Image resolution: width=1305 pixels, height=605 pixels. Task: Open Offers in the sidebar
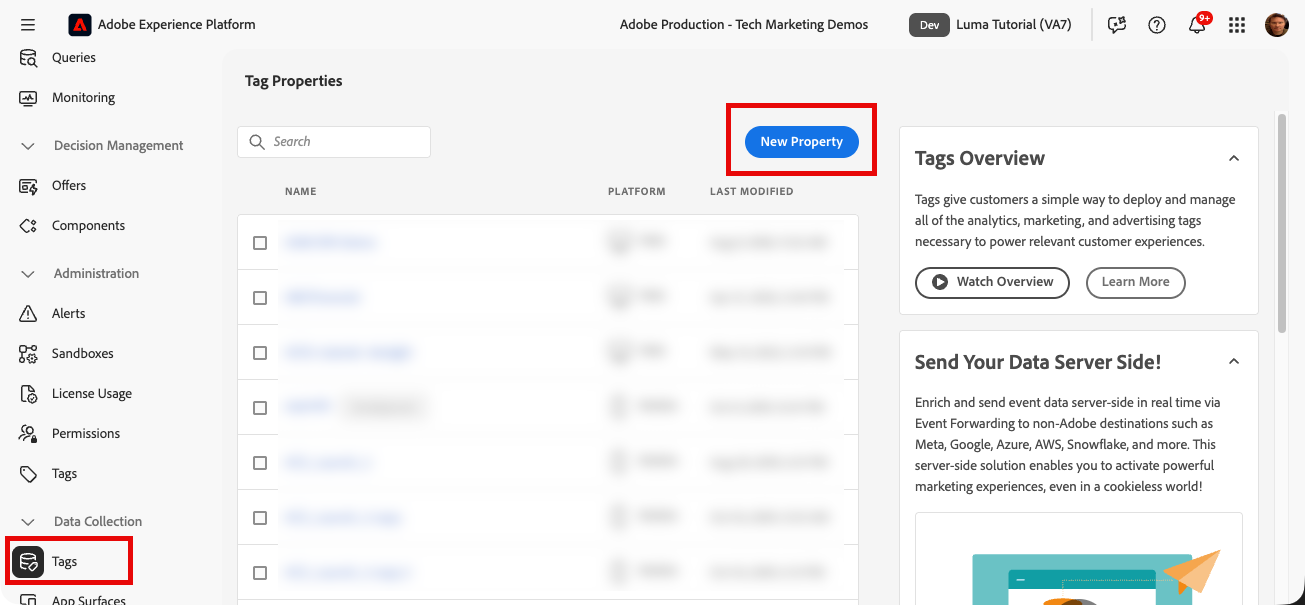pyautogui.click(x=69, y=186)
